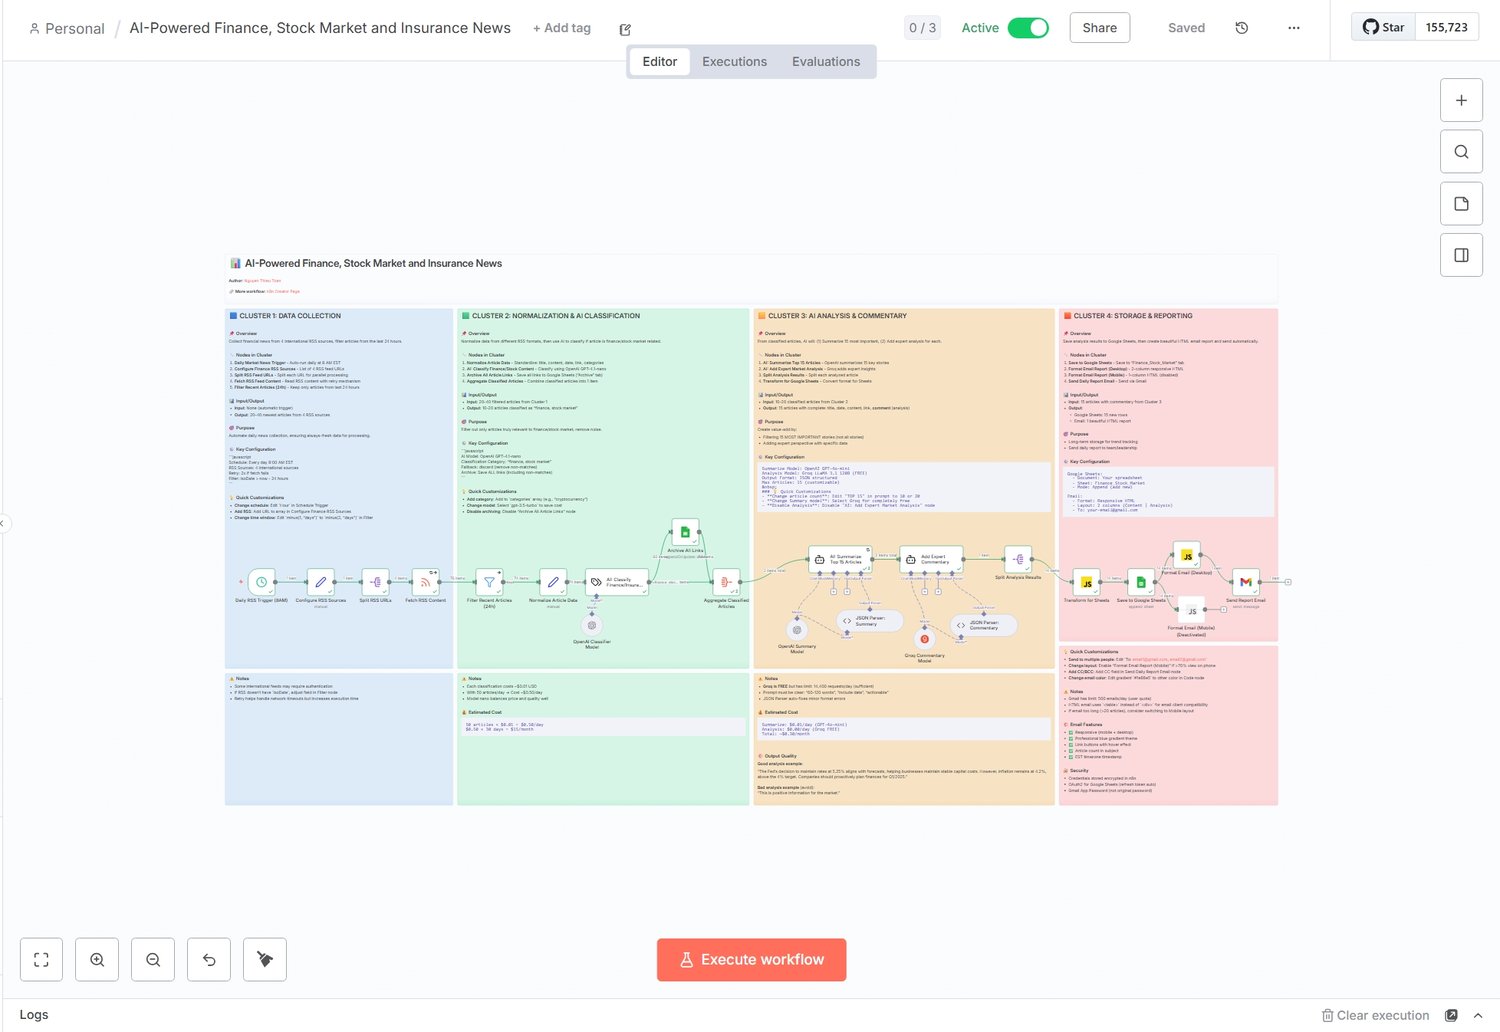Fit workflow to view
The height and width of the screenshot is (1032, 1500).
click(x=41, y=960)
